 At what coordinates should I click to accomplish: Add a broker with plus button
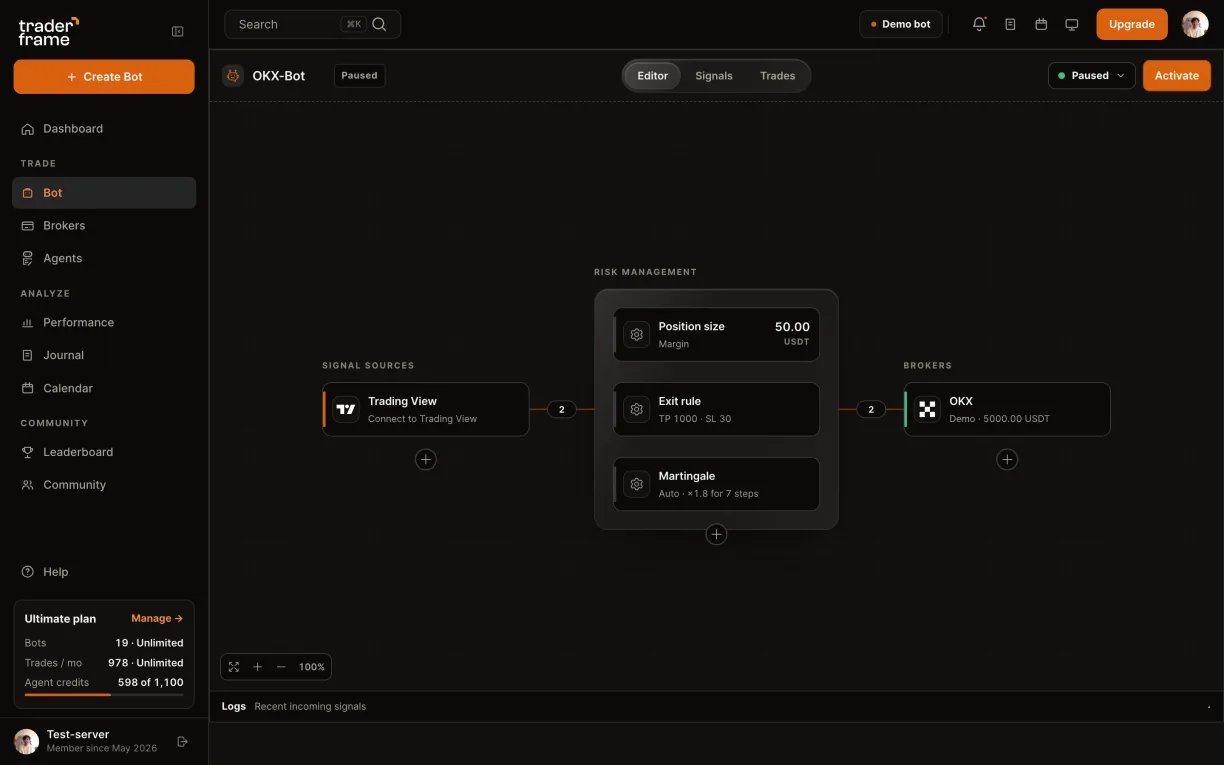(1007, 459)
